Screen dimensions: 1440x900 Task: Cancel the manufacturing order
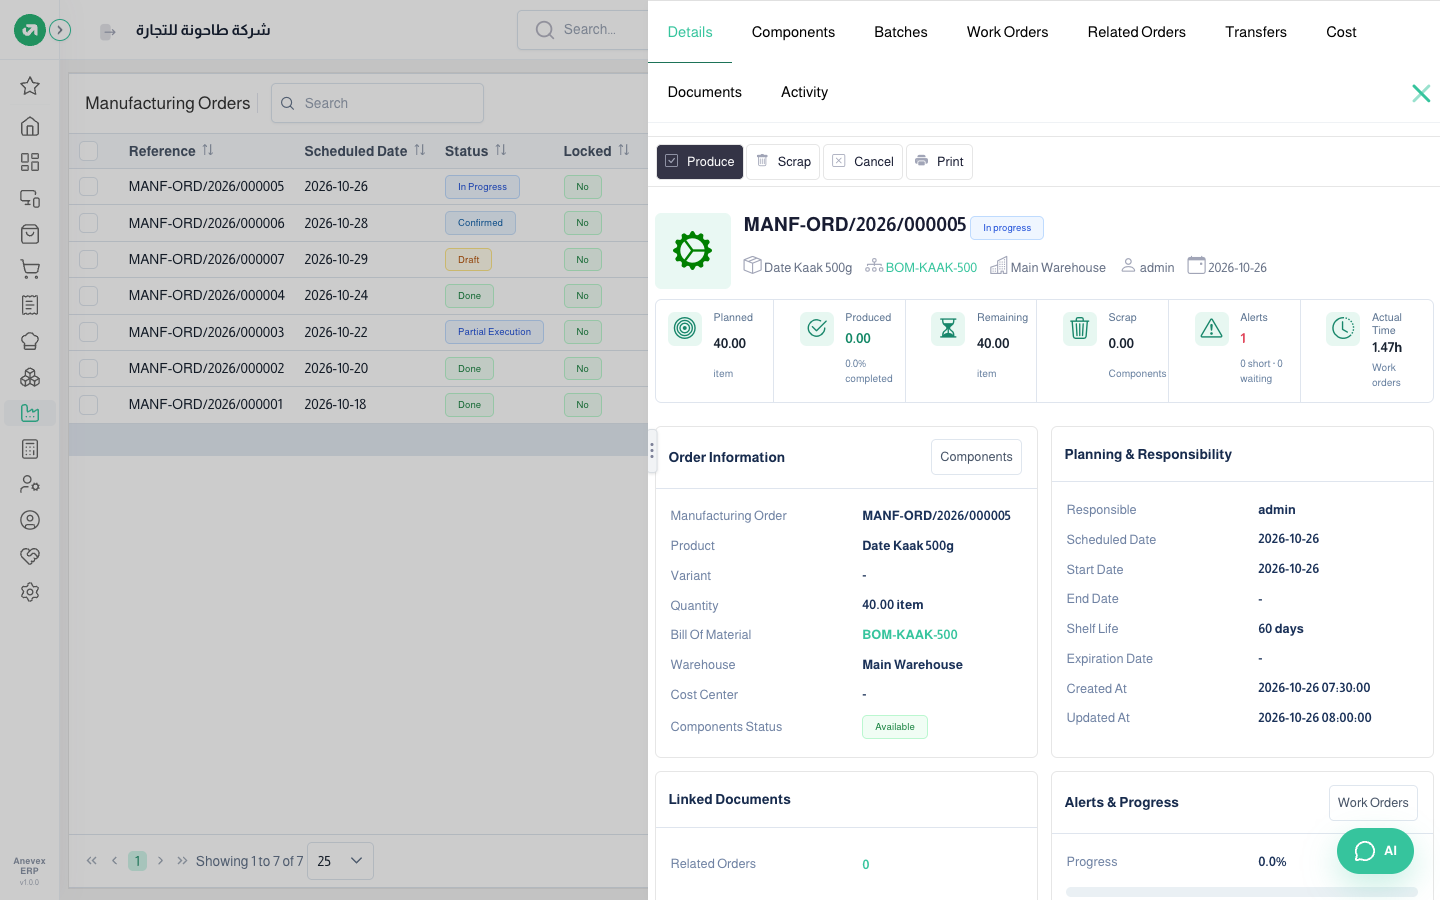863,162
